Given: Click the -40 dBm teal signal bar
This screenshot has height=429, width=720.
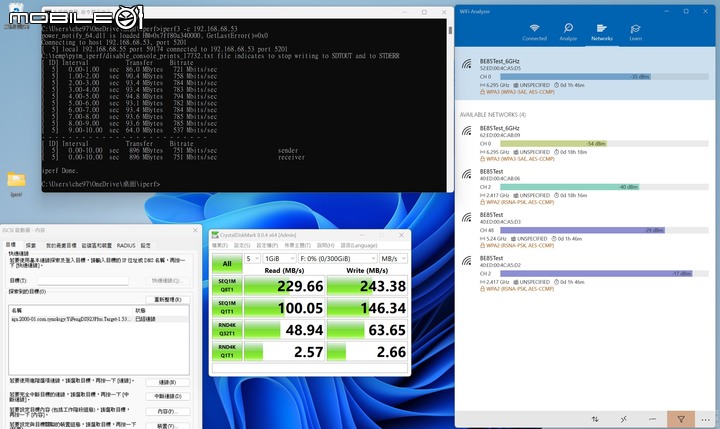Looking at the screenshot, I should pos(569,187).
